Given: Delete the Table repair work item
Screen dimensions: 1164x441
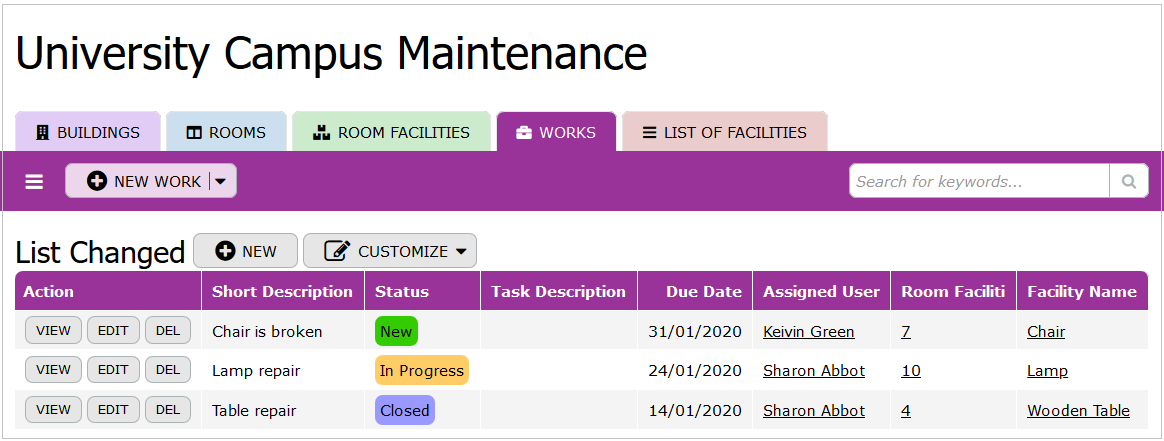Looking at the screenshot, I should 168,409.
